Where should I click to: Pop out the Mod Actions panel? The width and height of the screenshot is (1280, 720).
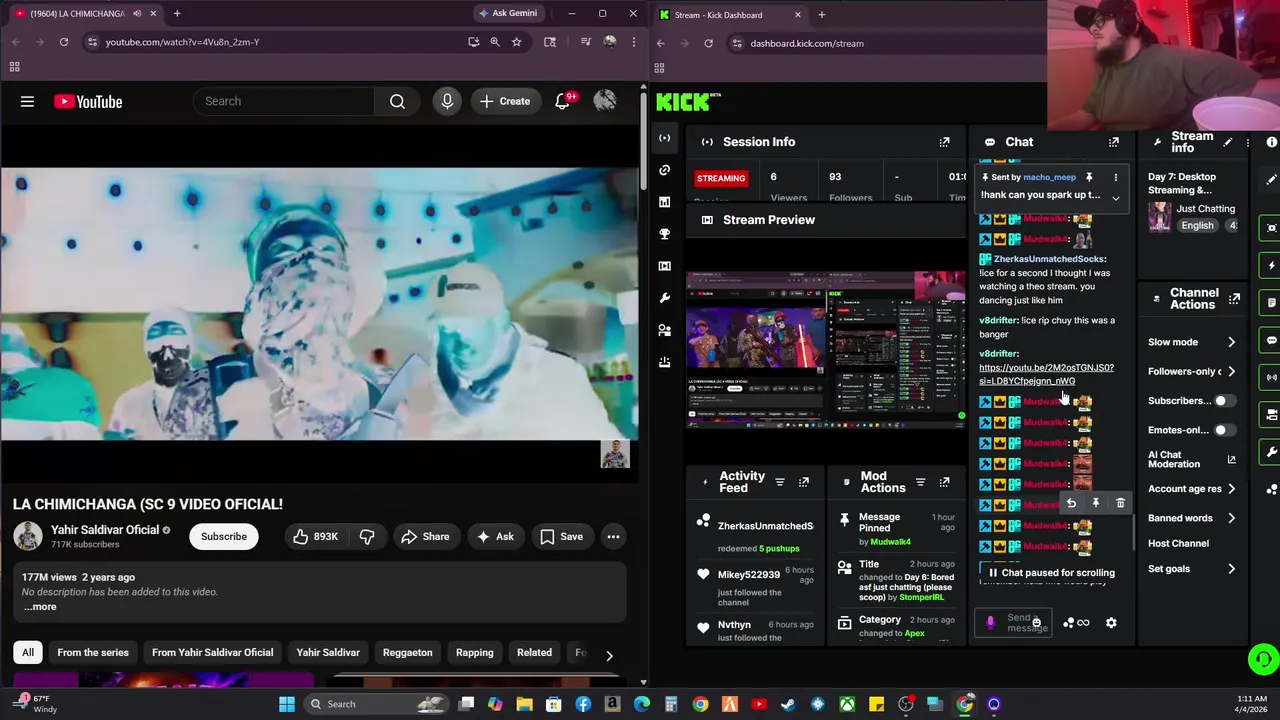(944, 482)
